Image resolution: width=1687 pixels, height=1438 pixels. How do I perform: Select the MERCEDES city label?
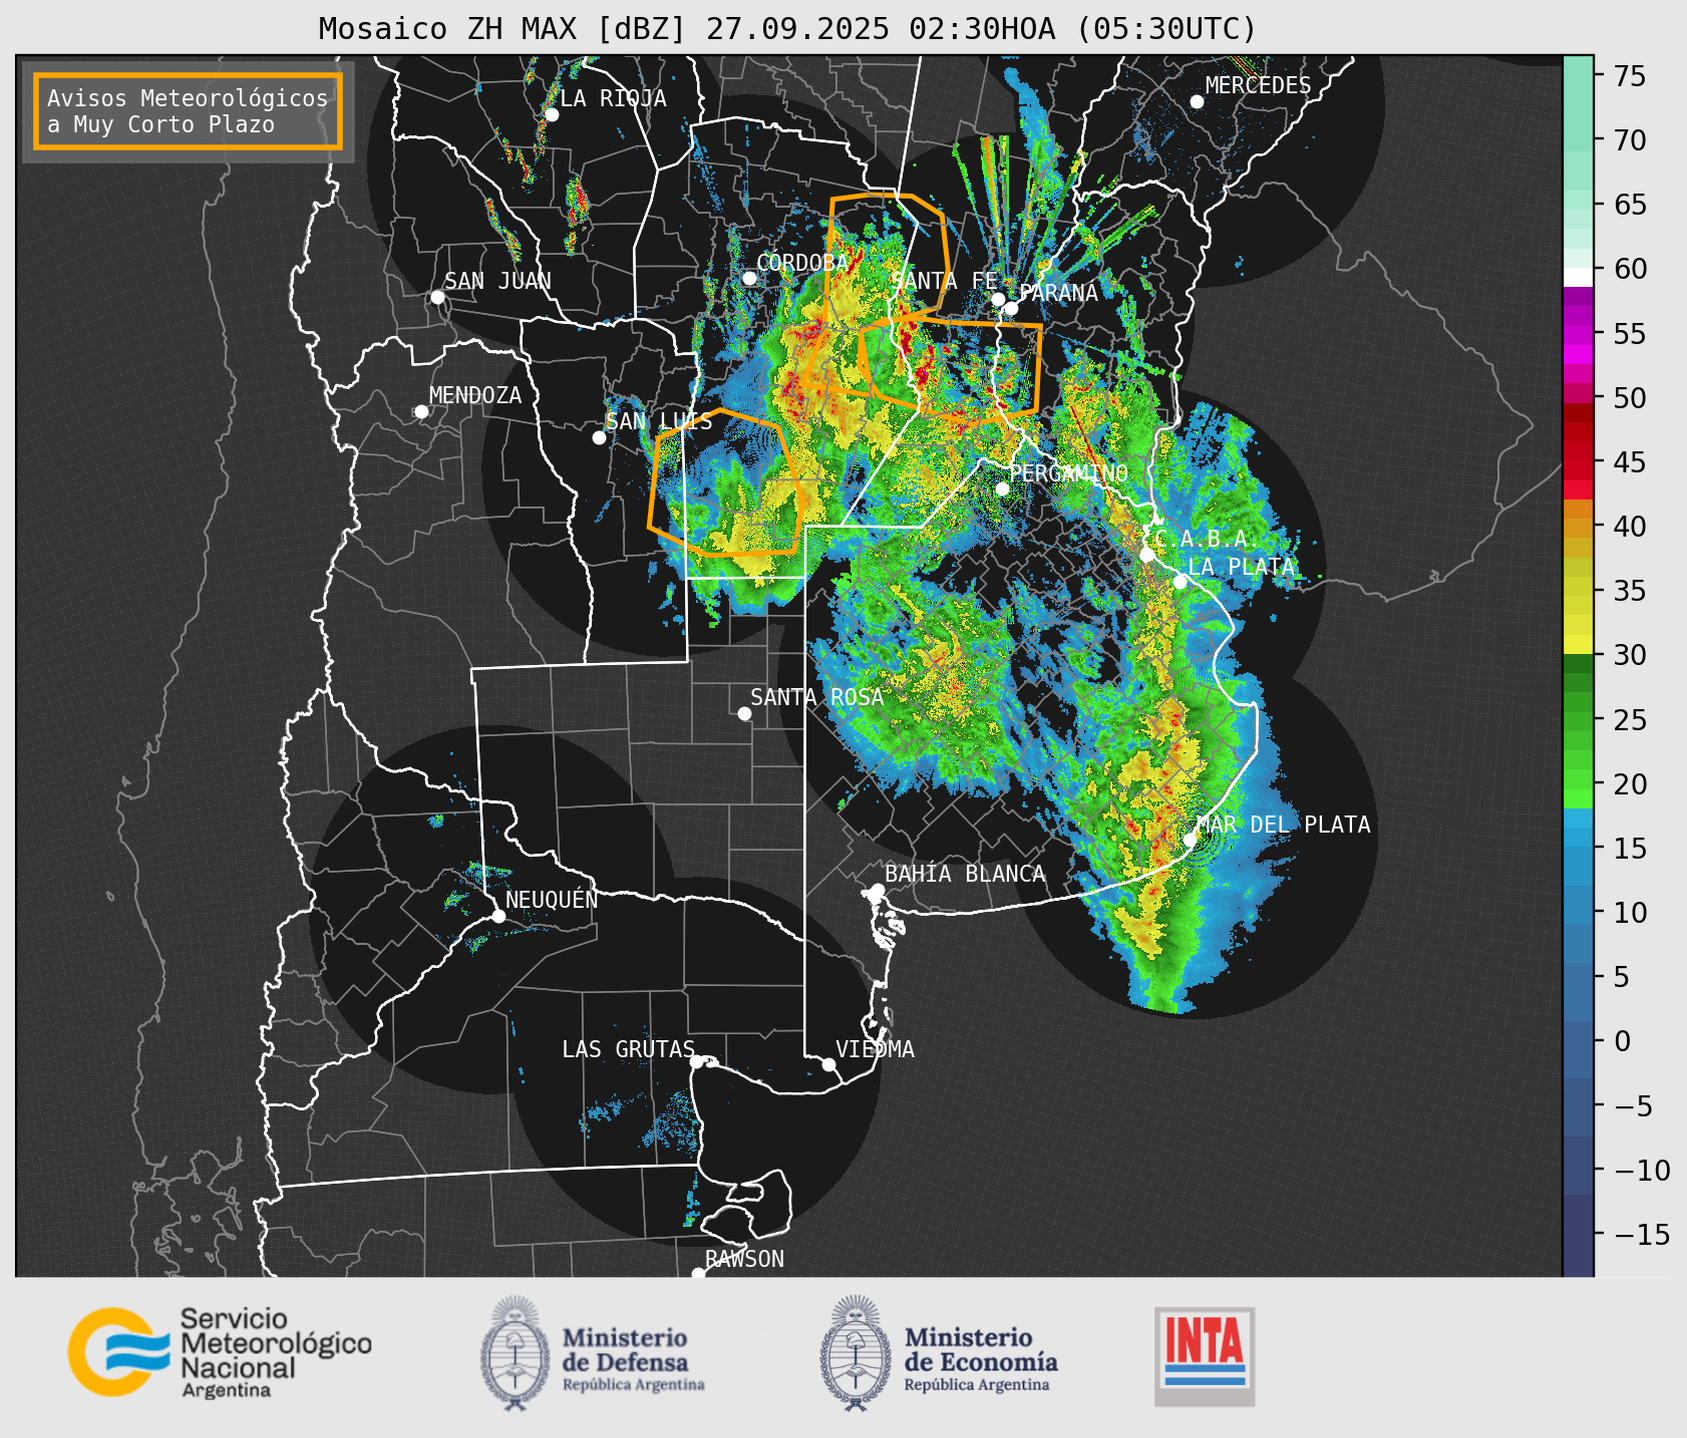[x=1258, y=85]
